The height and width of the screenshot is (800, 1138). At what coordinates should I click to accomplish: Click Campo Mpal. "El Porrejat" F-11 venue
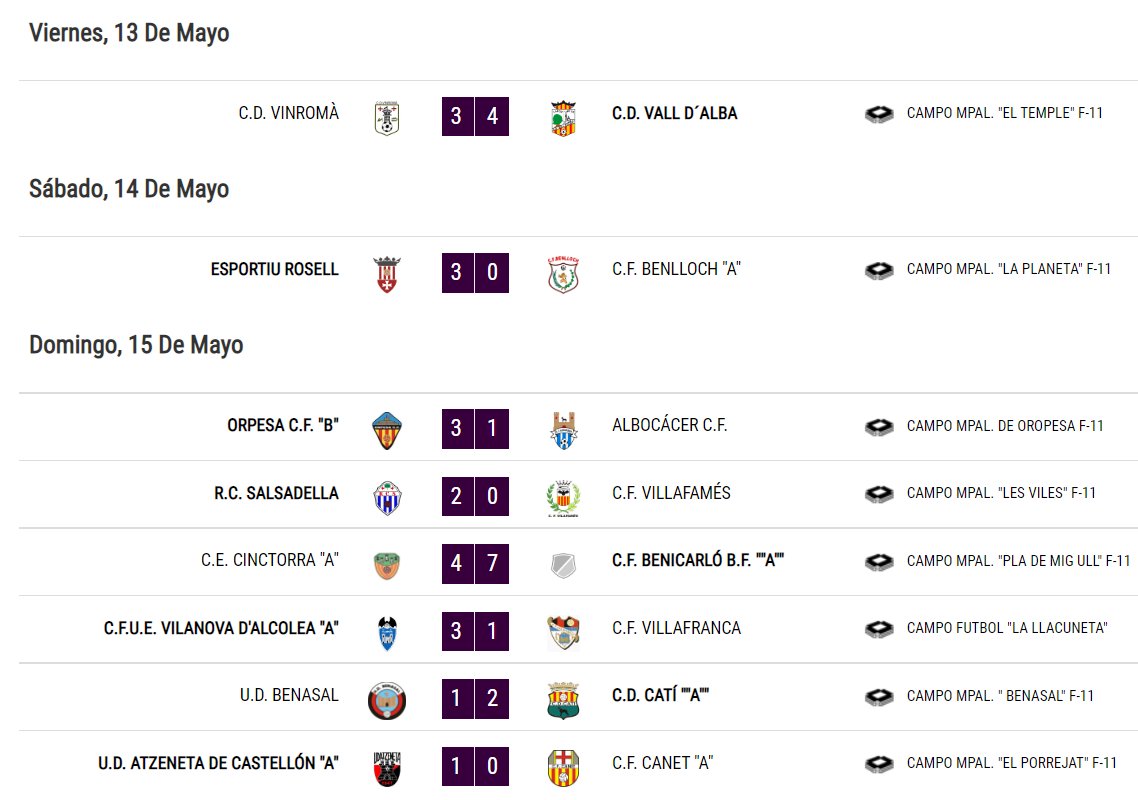(x=1012, y=763)
